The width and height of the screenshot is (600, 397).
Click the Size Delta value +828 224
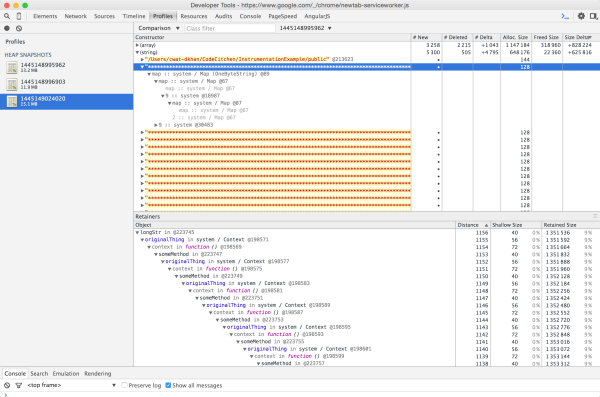(x=580, y=45)
